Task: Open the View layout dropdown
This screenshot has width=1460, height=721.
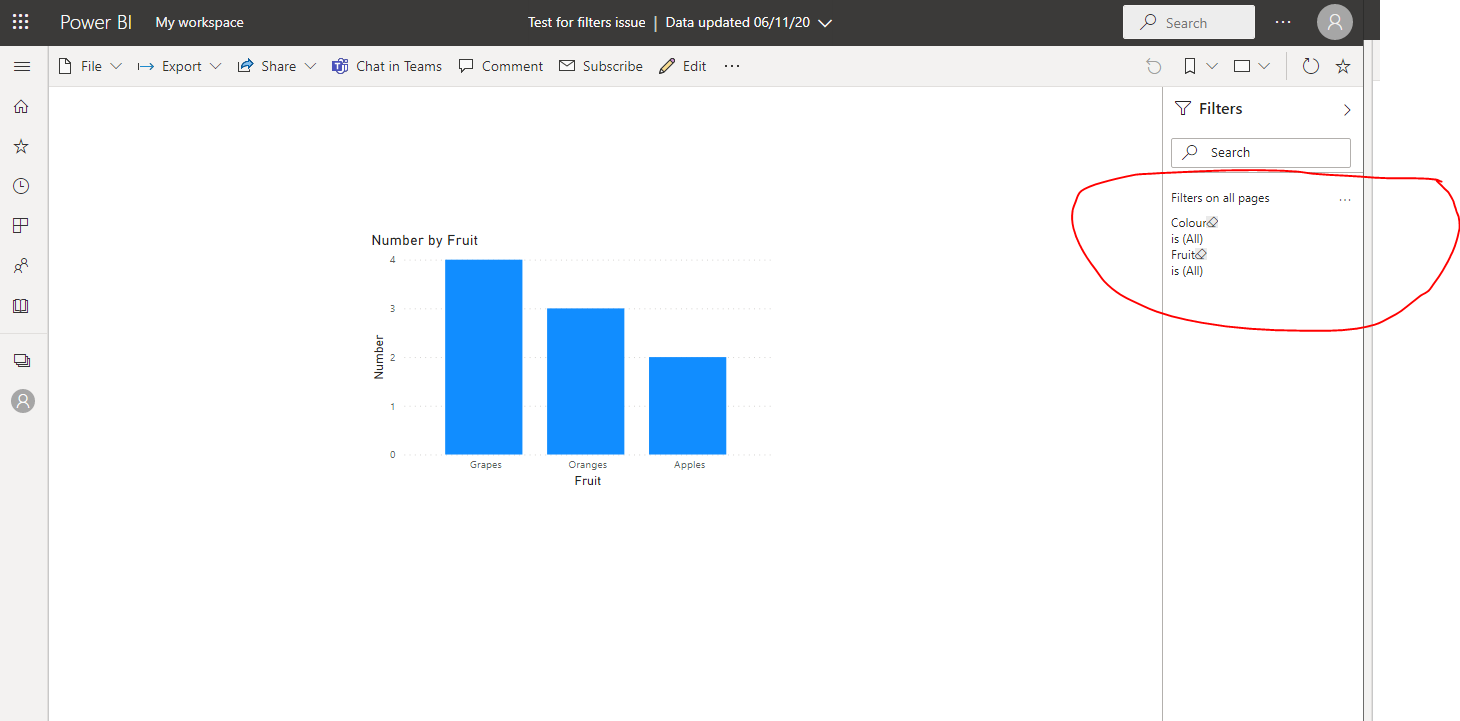Action: click(x=1252, y=66)
